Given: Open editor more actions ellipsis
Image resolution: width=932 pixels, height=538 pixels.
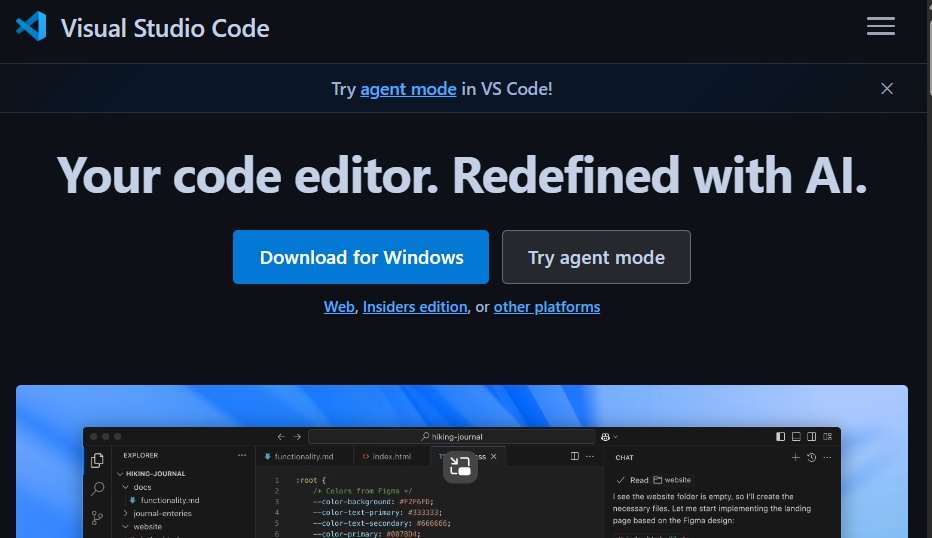Looking at the screenshot, I should tap(590, 456).
